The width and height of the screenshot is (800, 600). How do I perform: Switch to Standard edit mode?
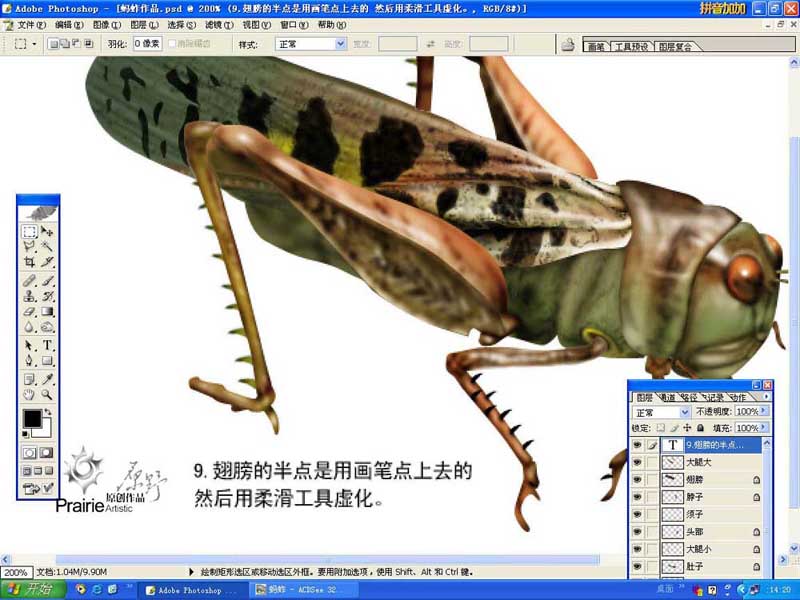(x=30, y=453)
